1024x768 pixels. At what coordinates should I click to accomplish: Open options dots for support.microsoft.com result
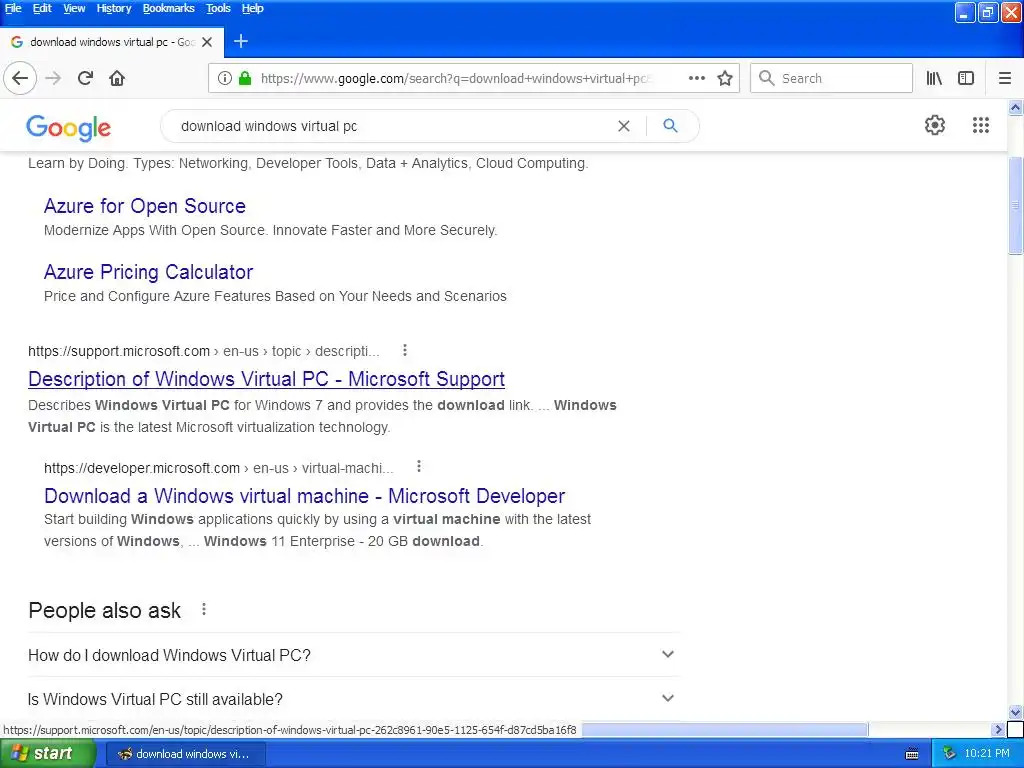405,351
